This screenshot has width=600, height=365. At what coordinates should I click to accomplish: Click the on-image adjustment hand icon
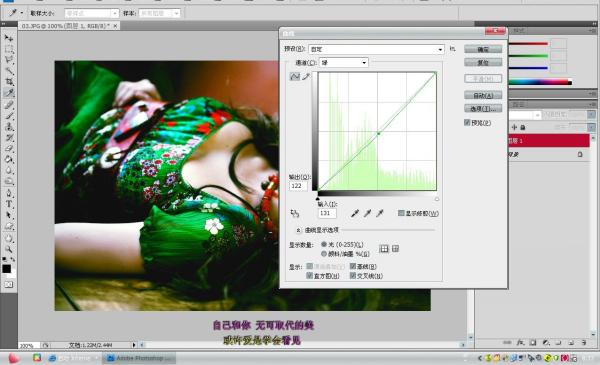[295, 213]
